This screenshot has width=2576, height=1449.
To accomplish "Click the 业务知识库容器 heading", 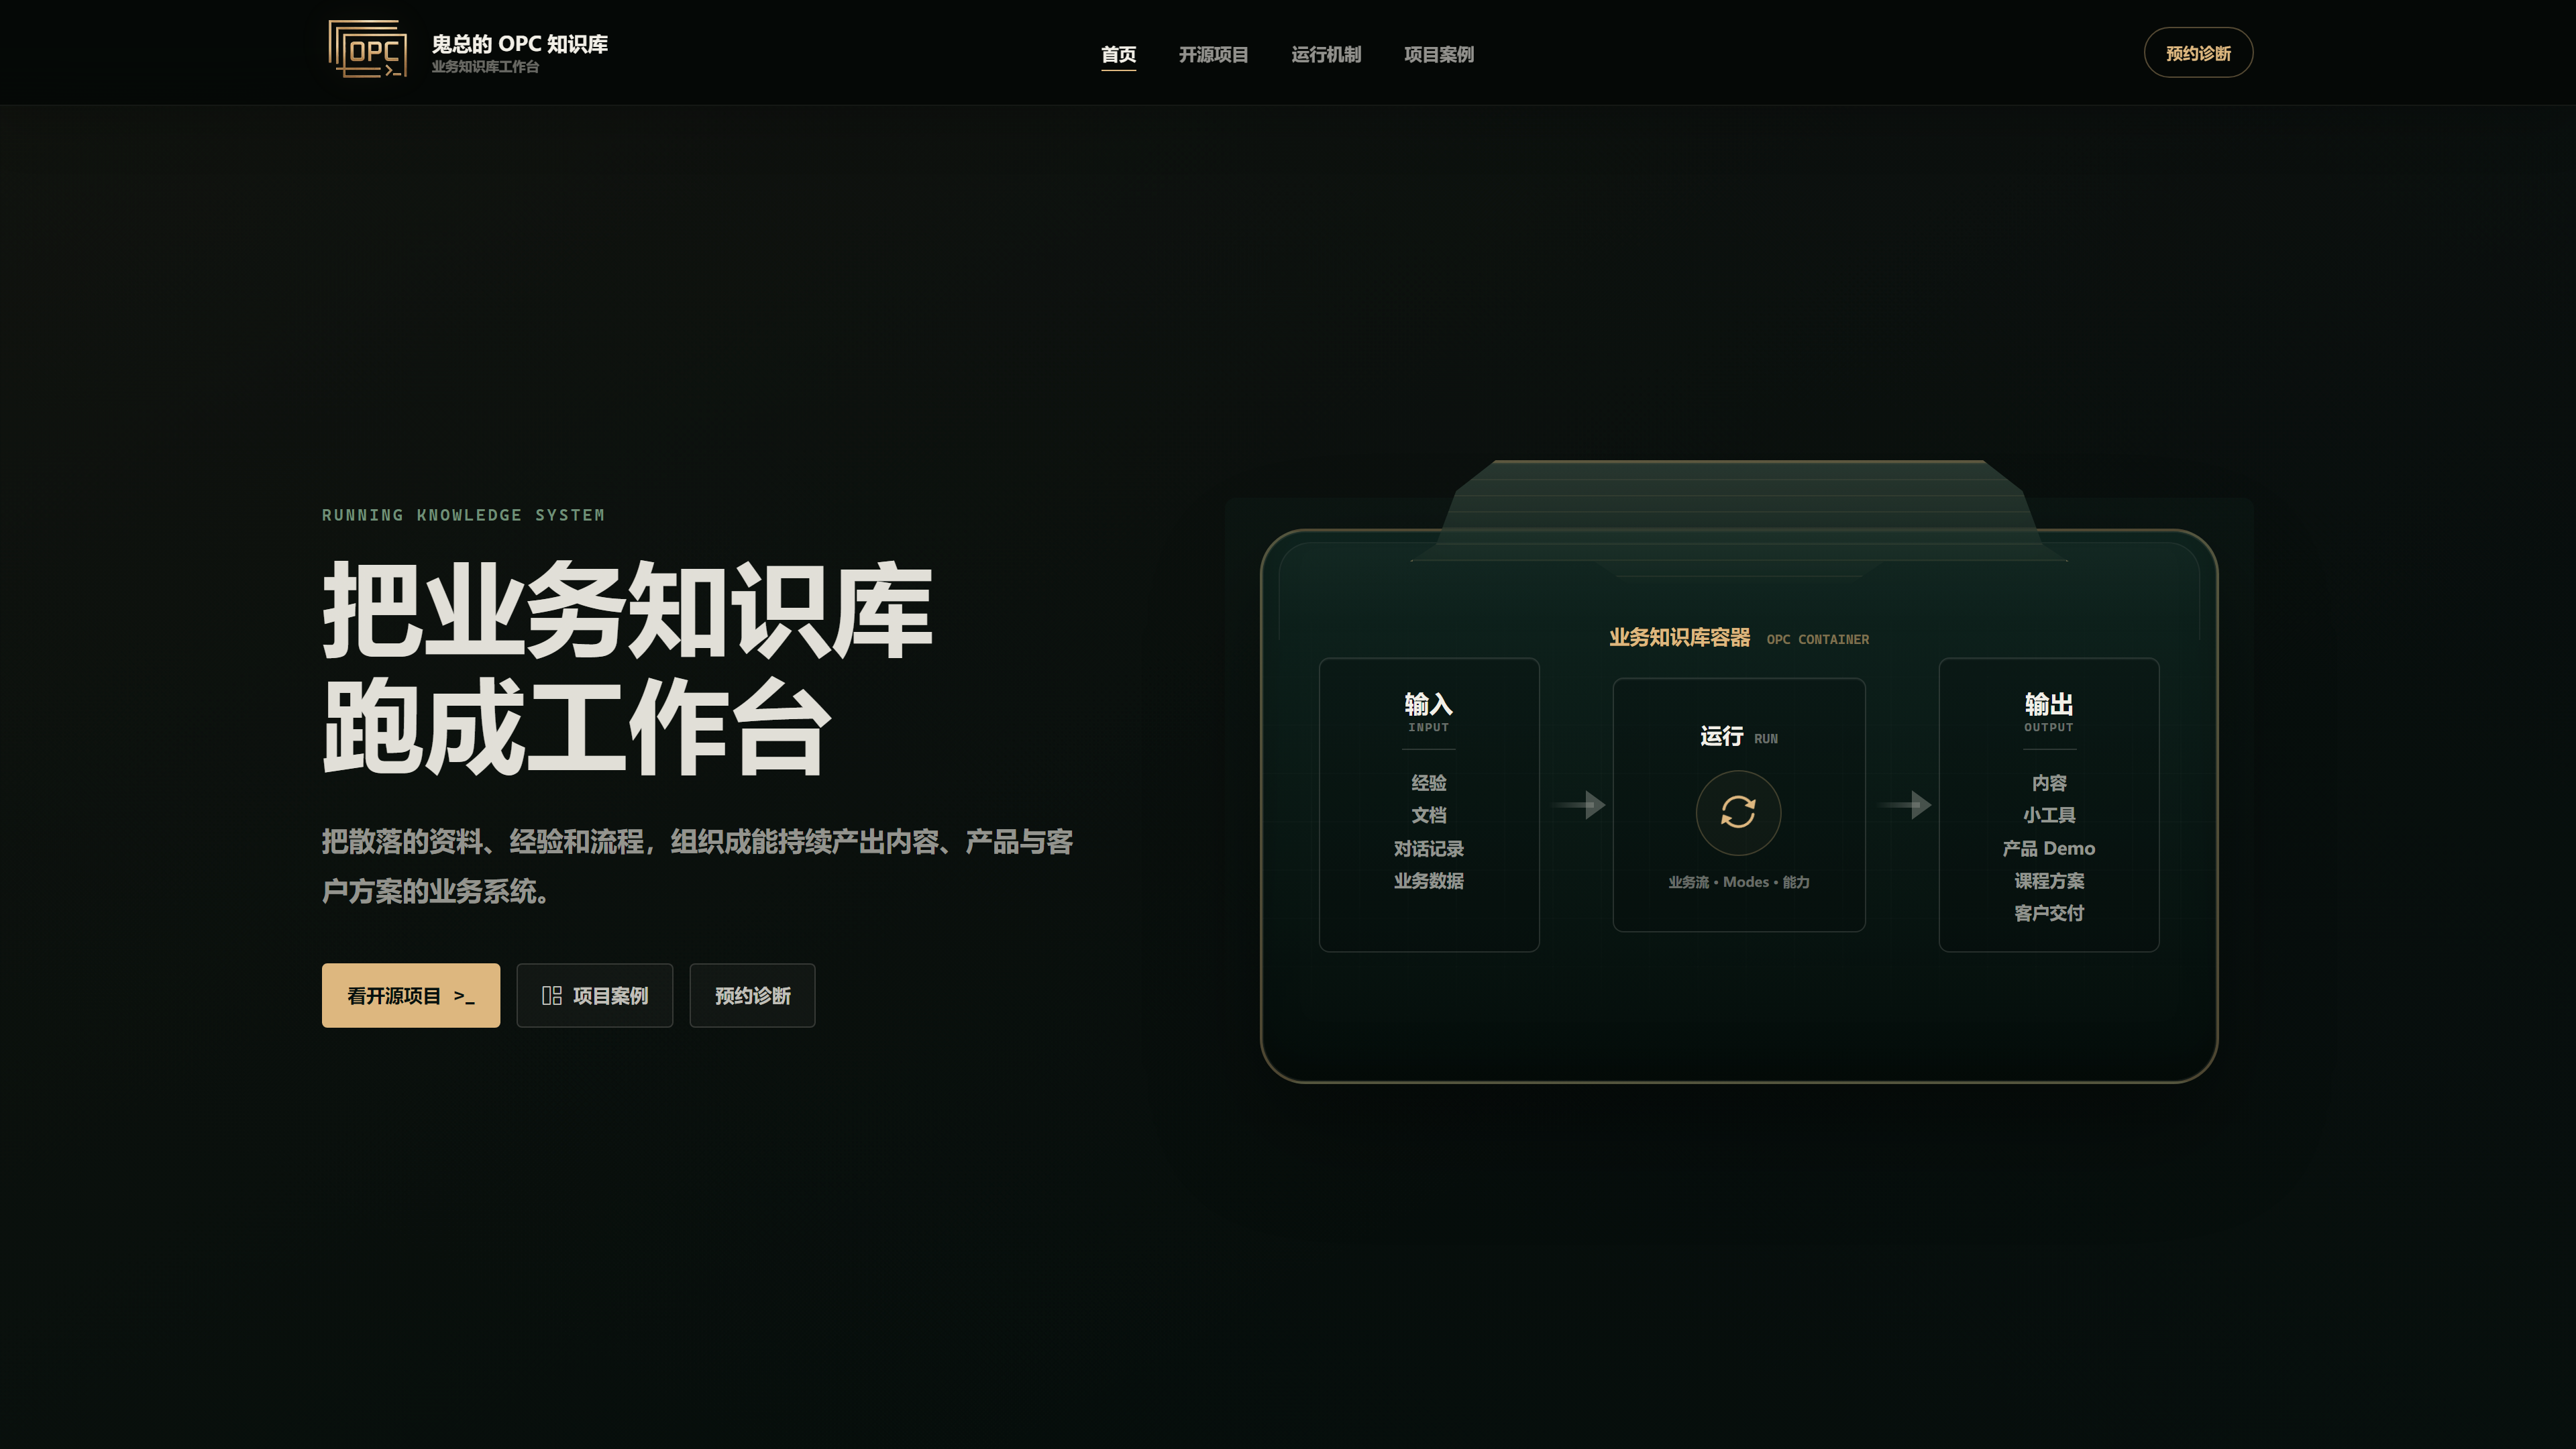I will pos(1679,637).
